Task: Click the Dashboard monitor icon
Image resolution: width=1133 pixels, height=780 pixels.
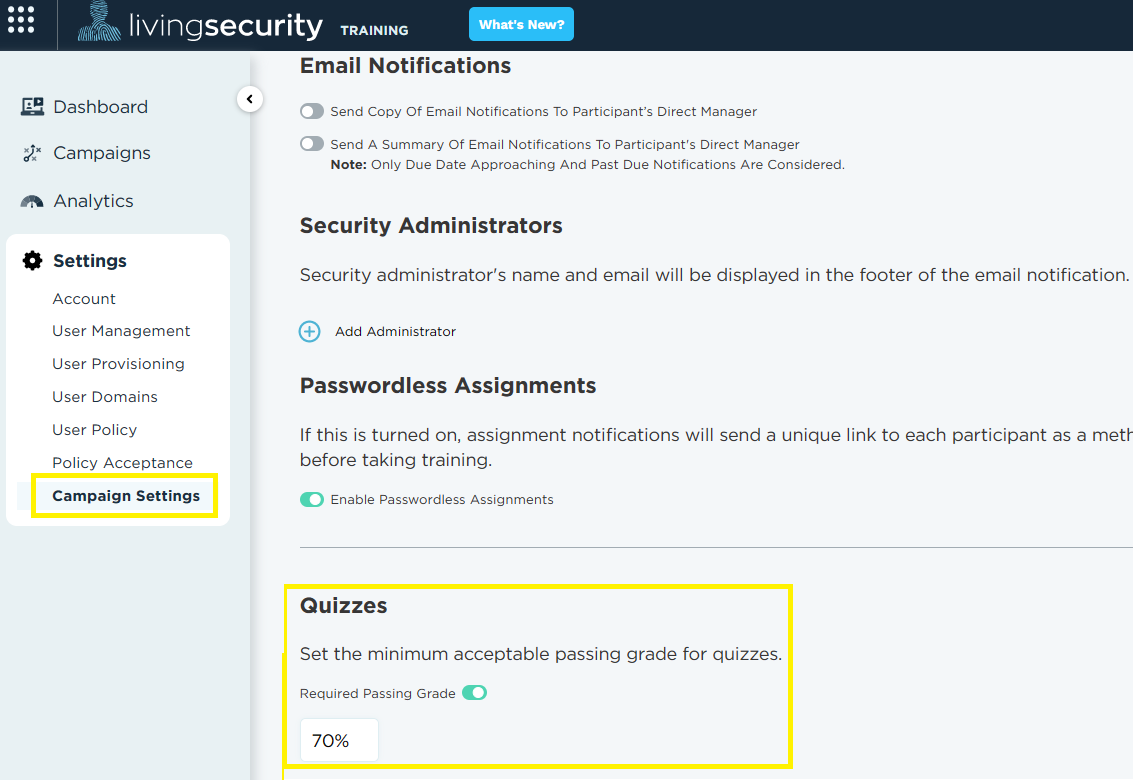Action: (32, 107)
